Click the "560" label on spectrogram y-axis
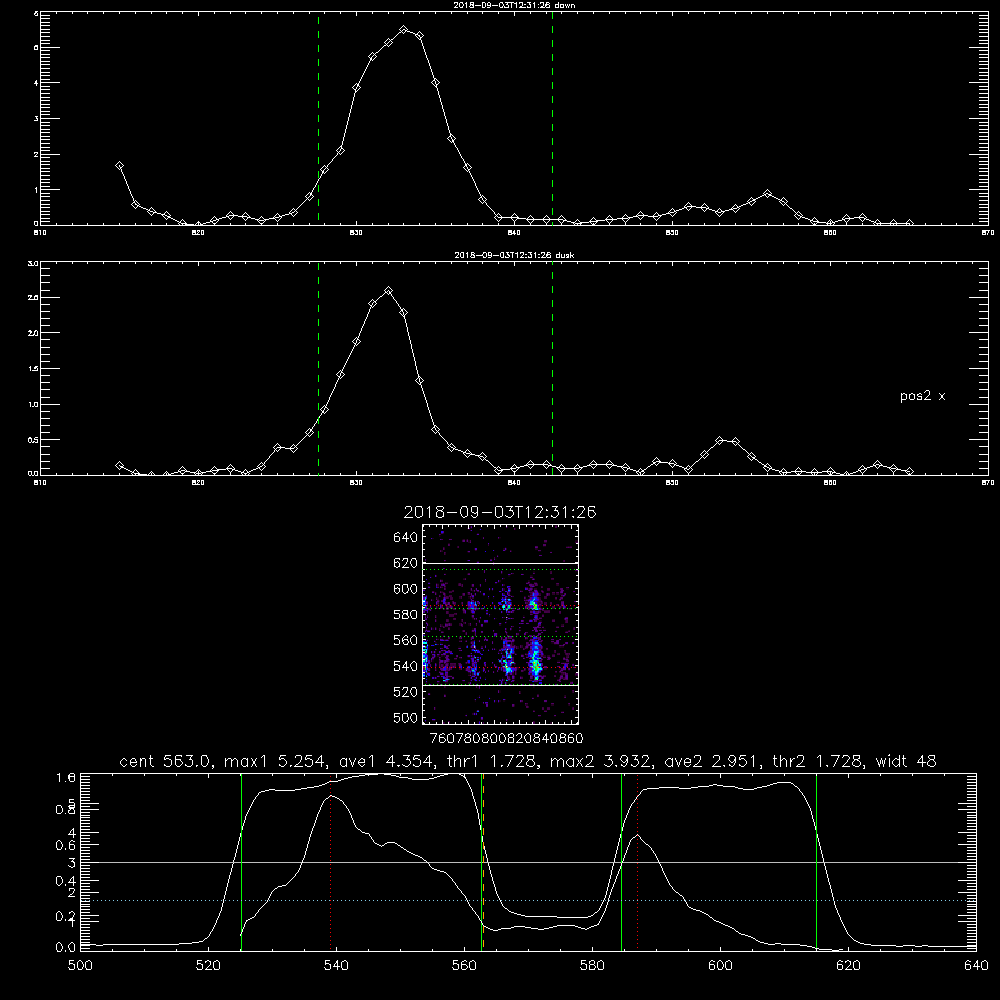Screen dimensions: 1000x1000 (406, 640)
